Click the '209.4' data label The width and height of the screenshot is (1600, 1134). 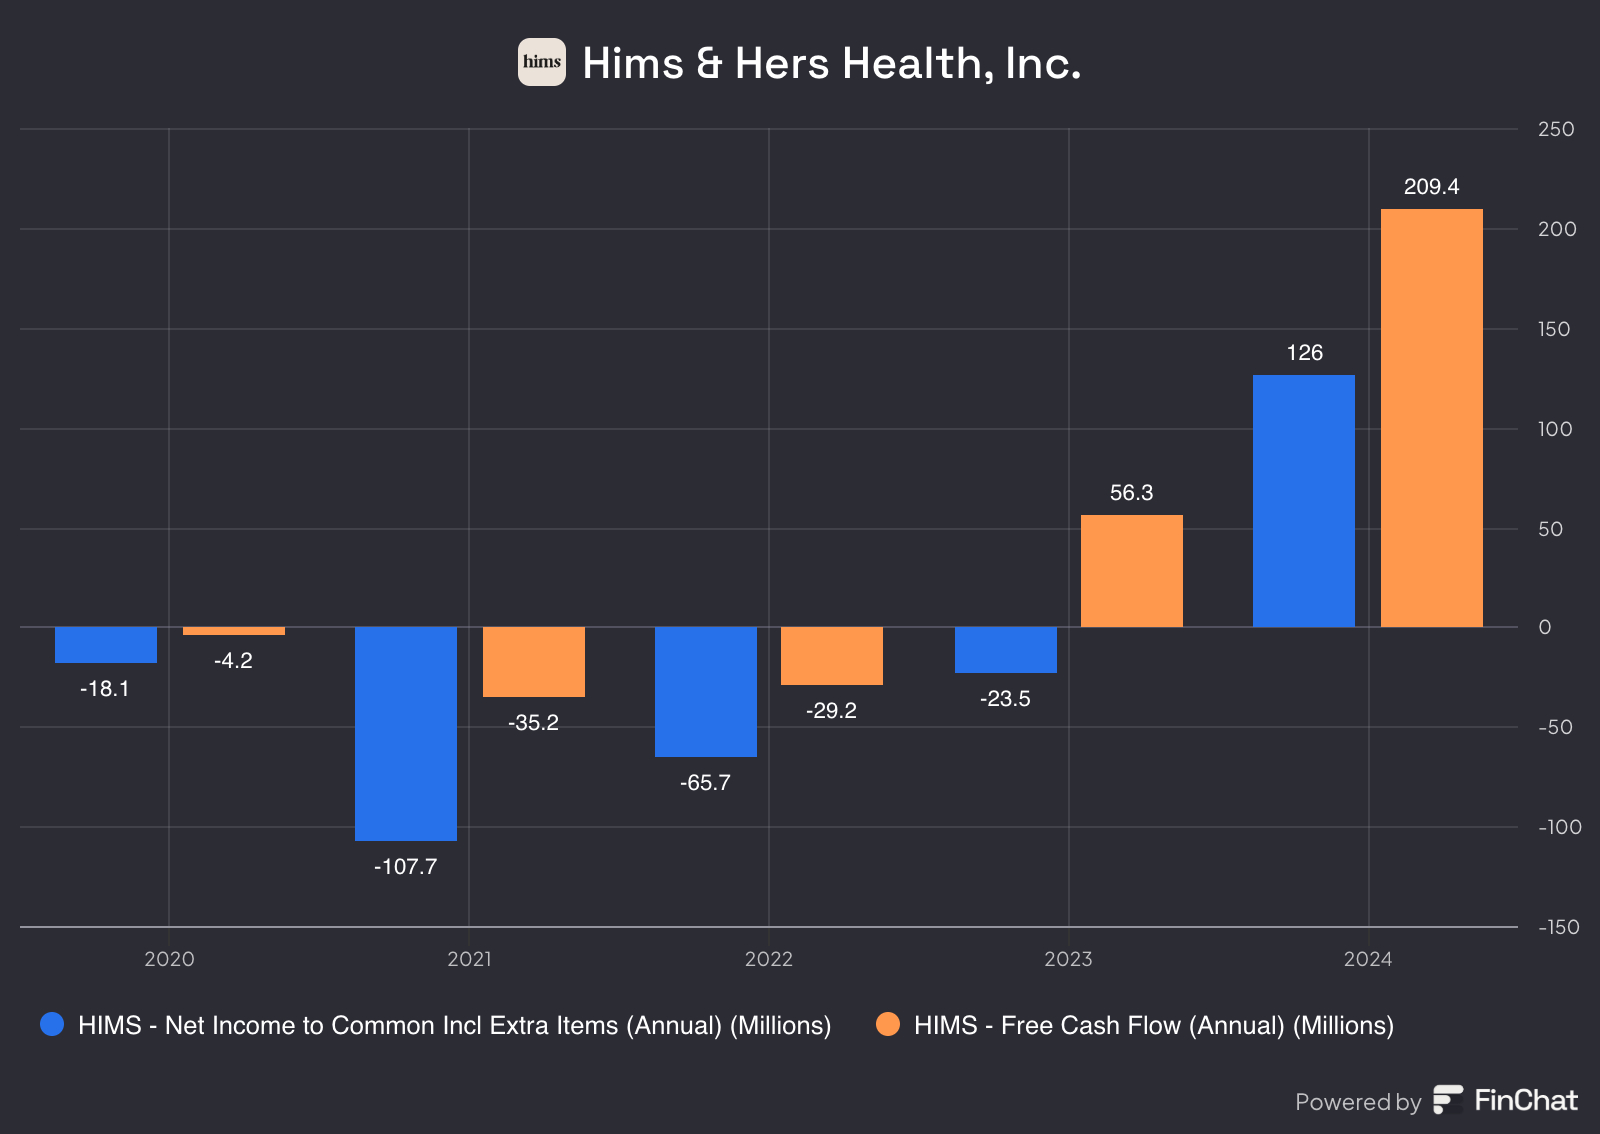pos(1432,187)
